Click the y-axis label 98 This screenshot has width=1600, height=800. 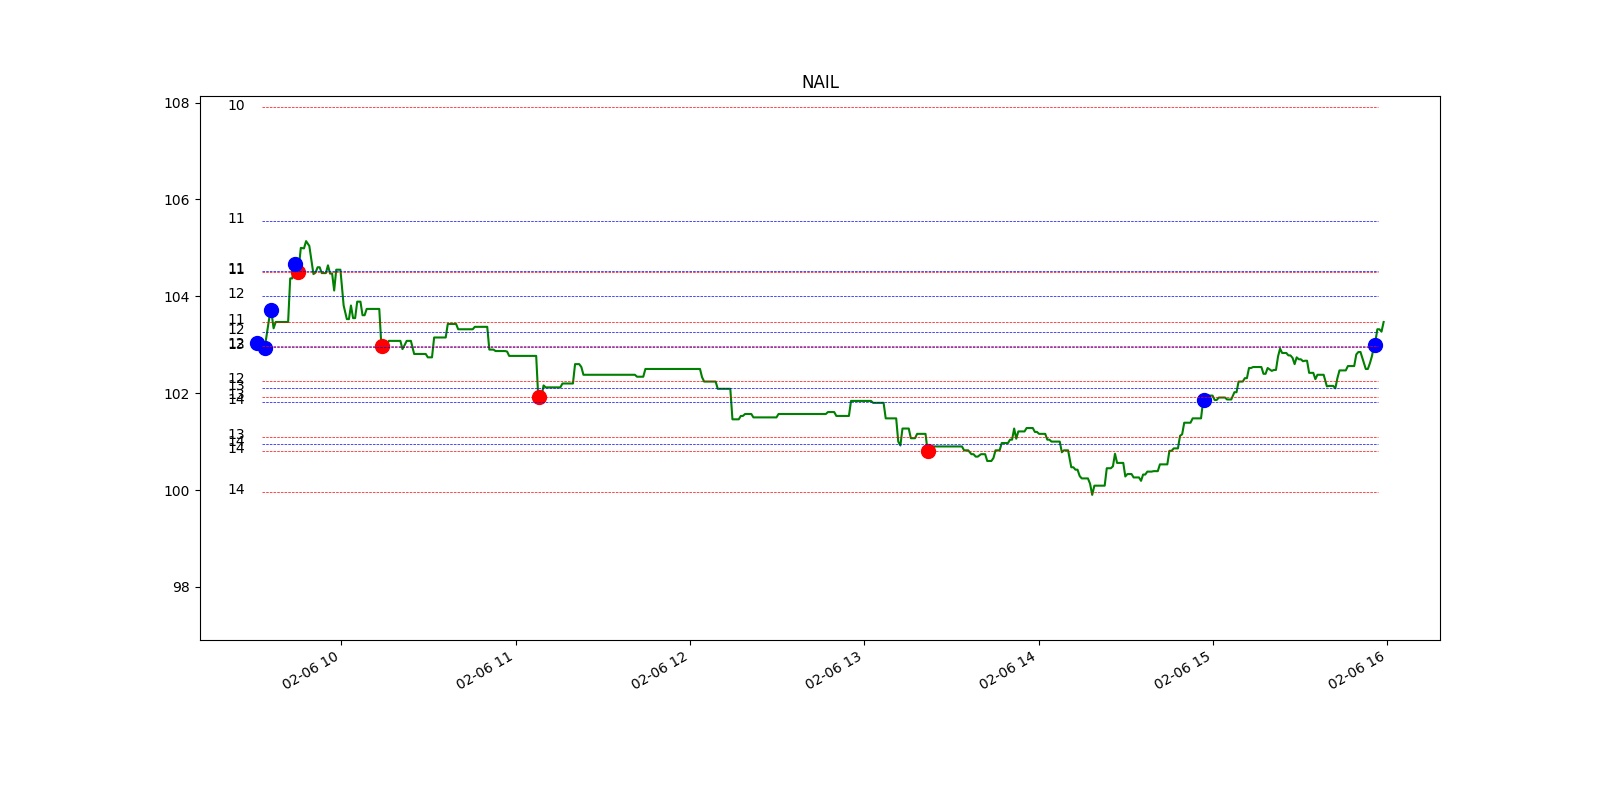181,587
